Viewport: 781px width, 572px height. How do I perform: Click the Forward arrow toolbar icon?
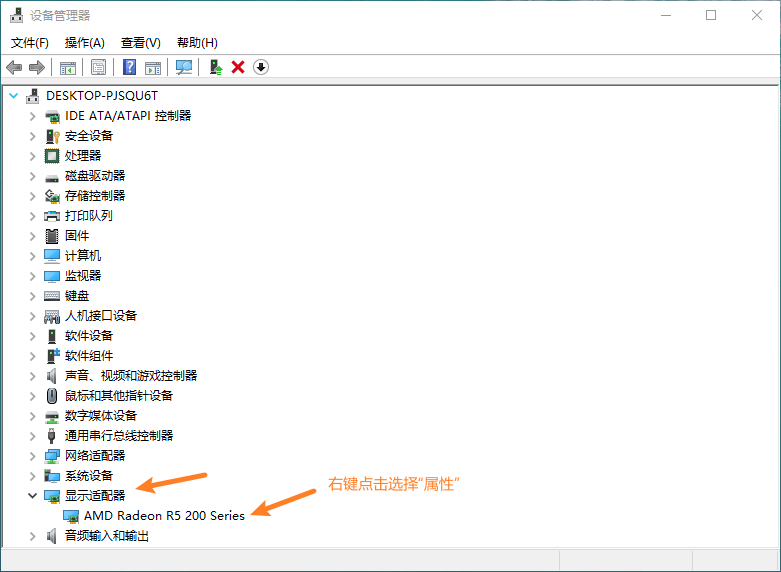pyautogui.click(x=37, y=67)
